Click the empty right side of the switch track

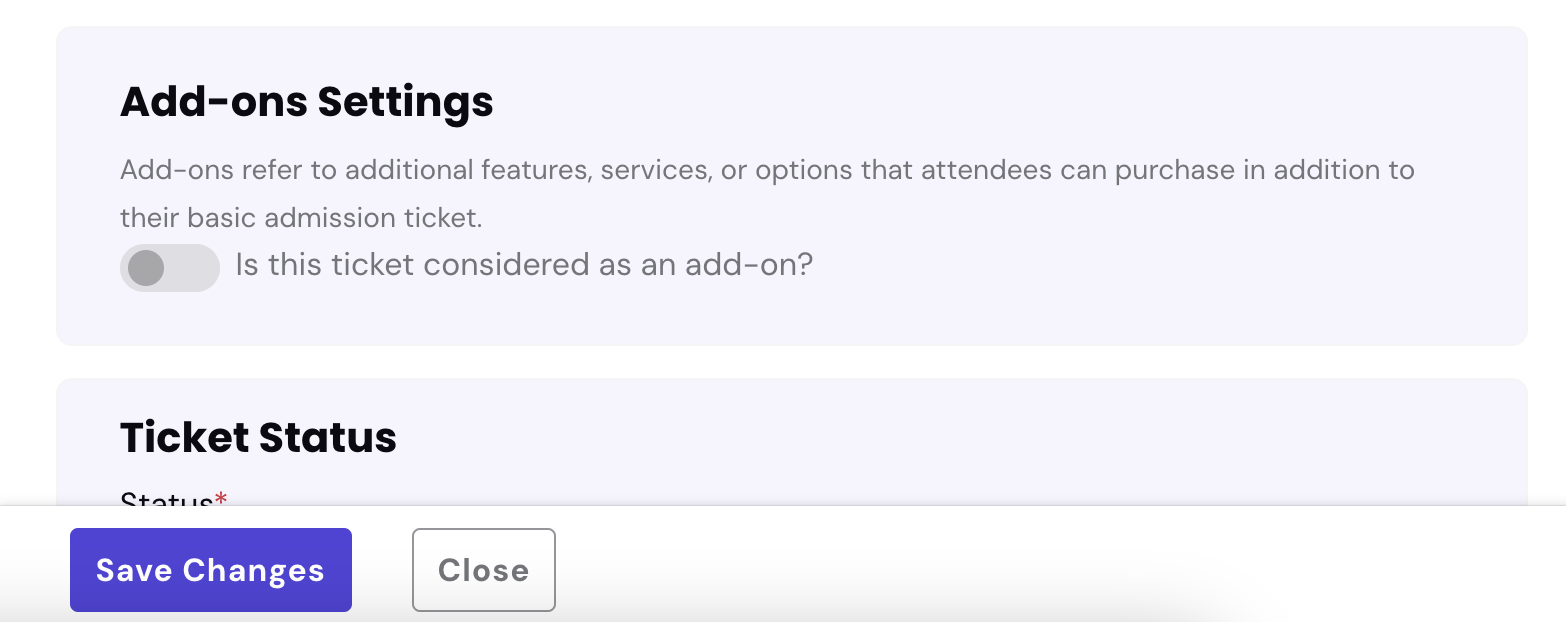point(195,268)
